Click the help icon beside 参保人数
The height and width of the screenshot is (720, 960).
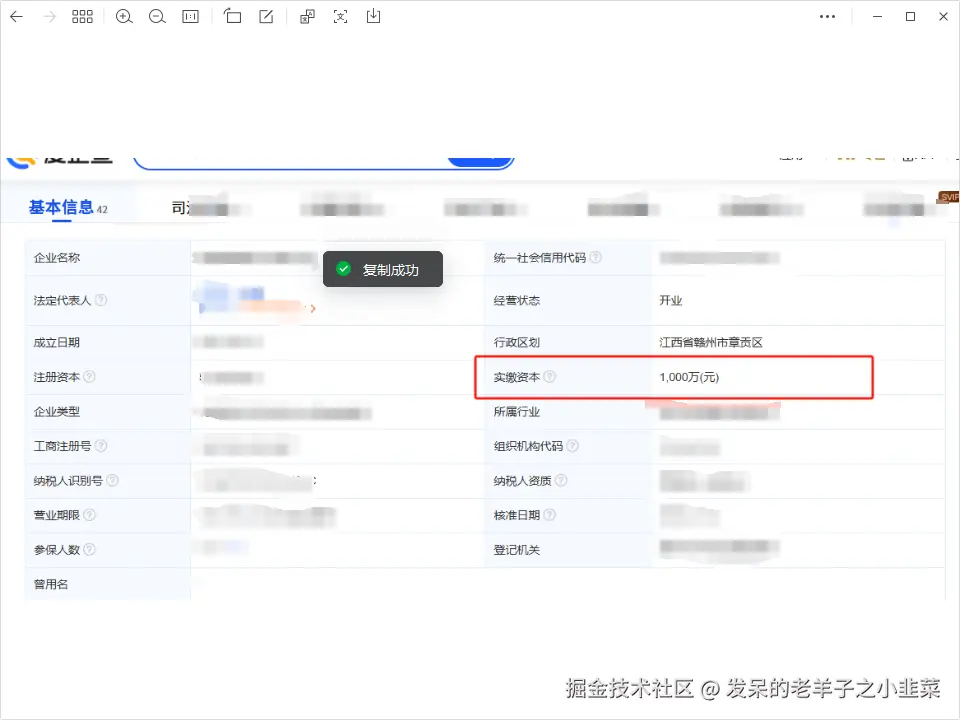[90, 549]
